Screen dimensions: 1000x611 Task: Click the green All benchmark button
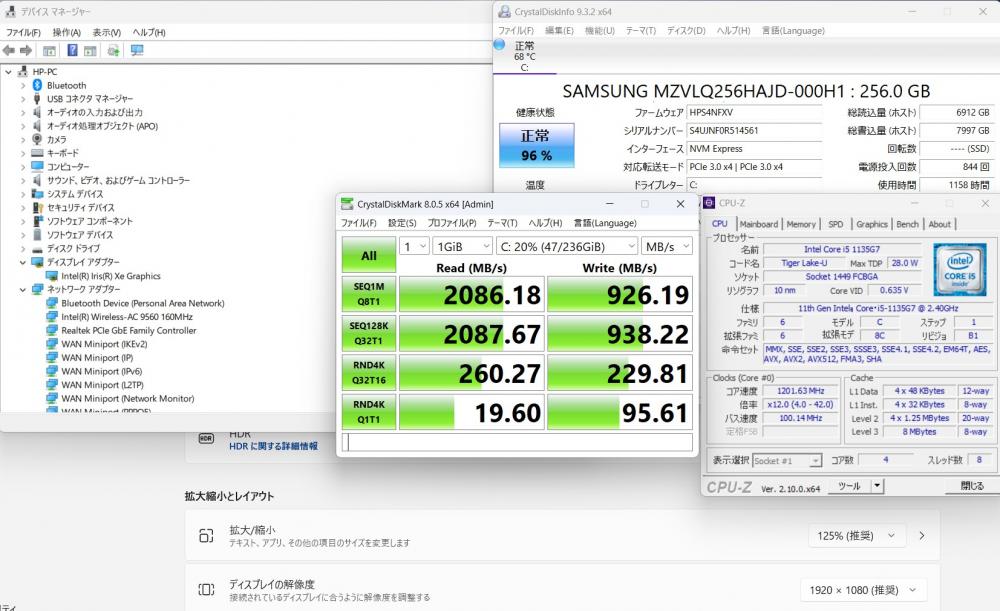369,255
